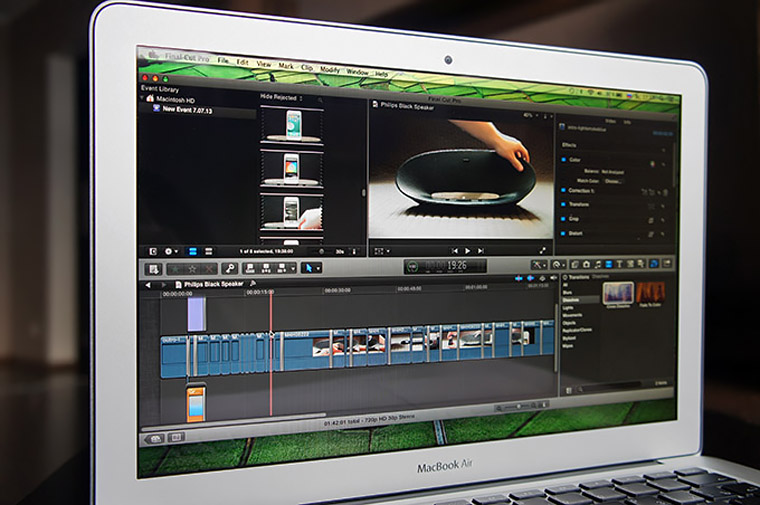
Task: Open the viewer 40% zoom dropdown
Action: tap(532, 115)
